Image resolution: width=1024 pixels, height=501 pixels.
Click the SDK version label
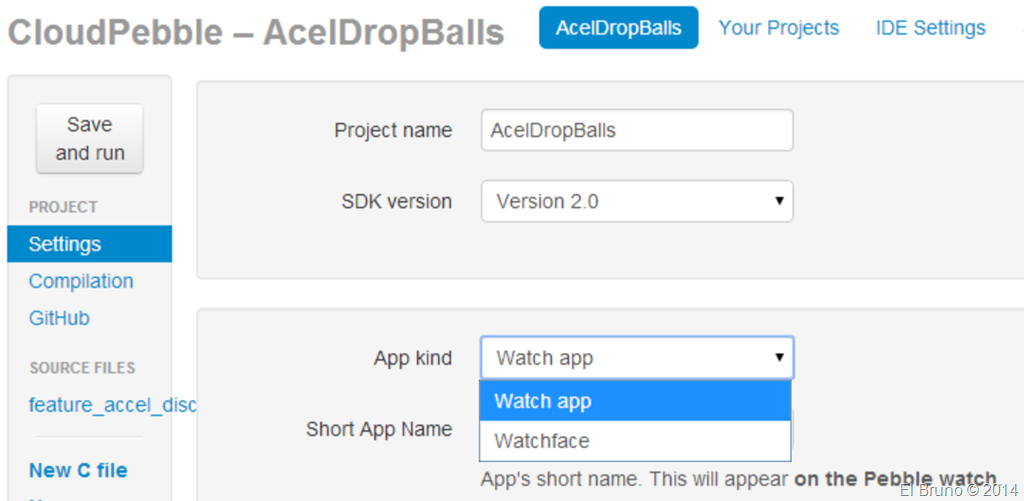click(397, 201)
